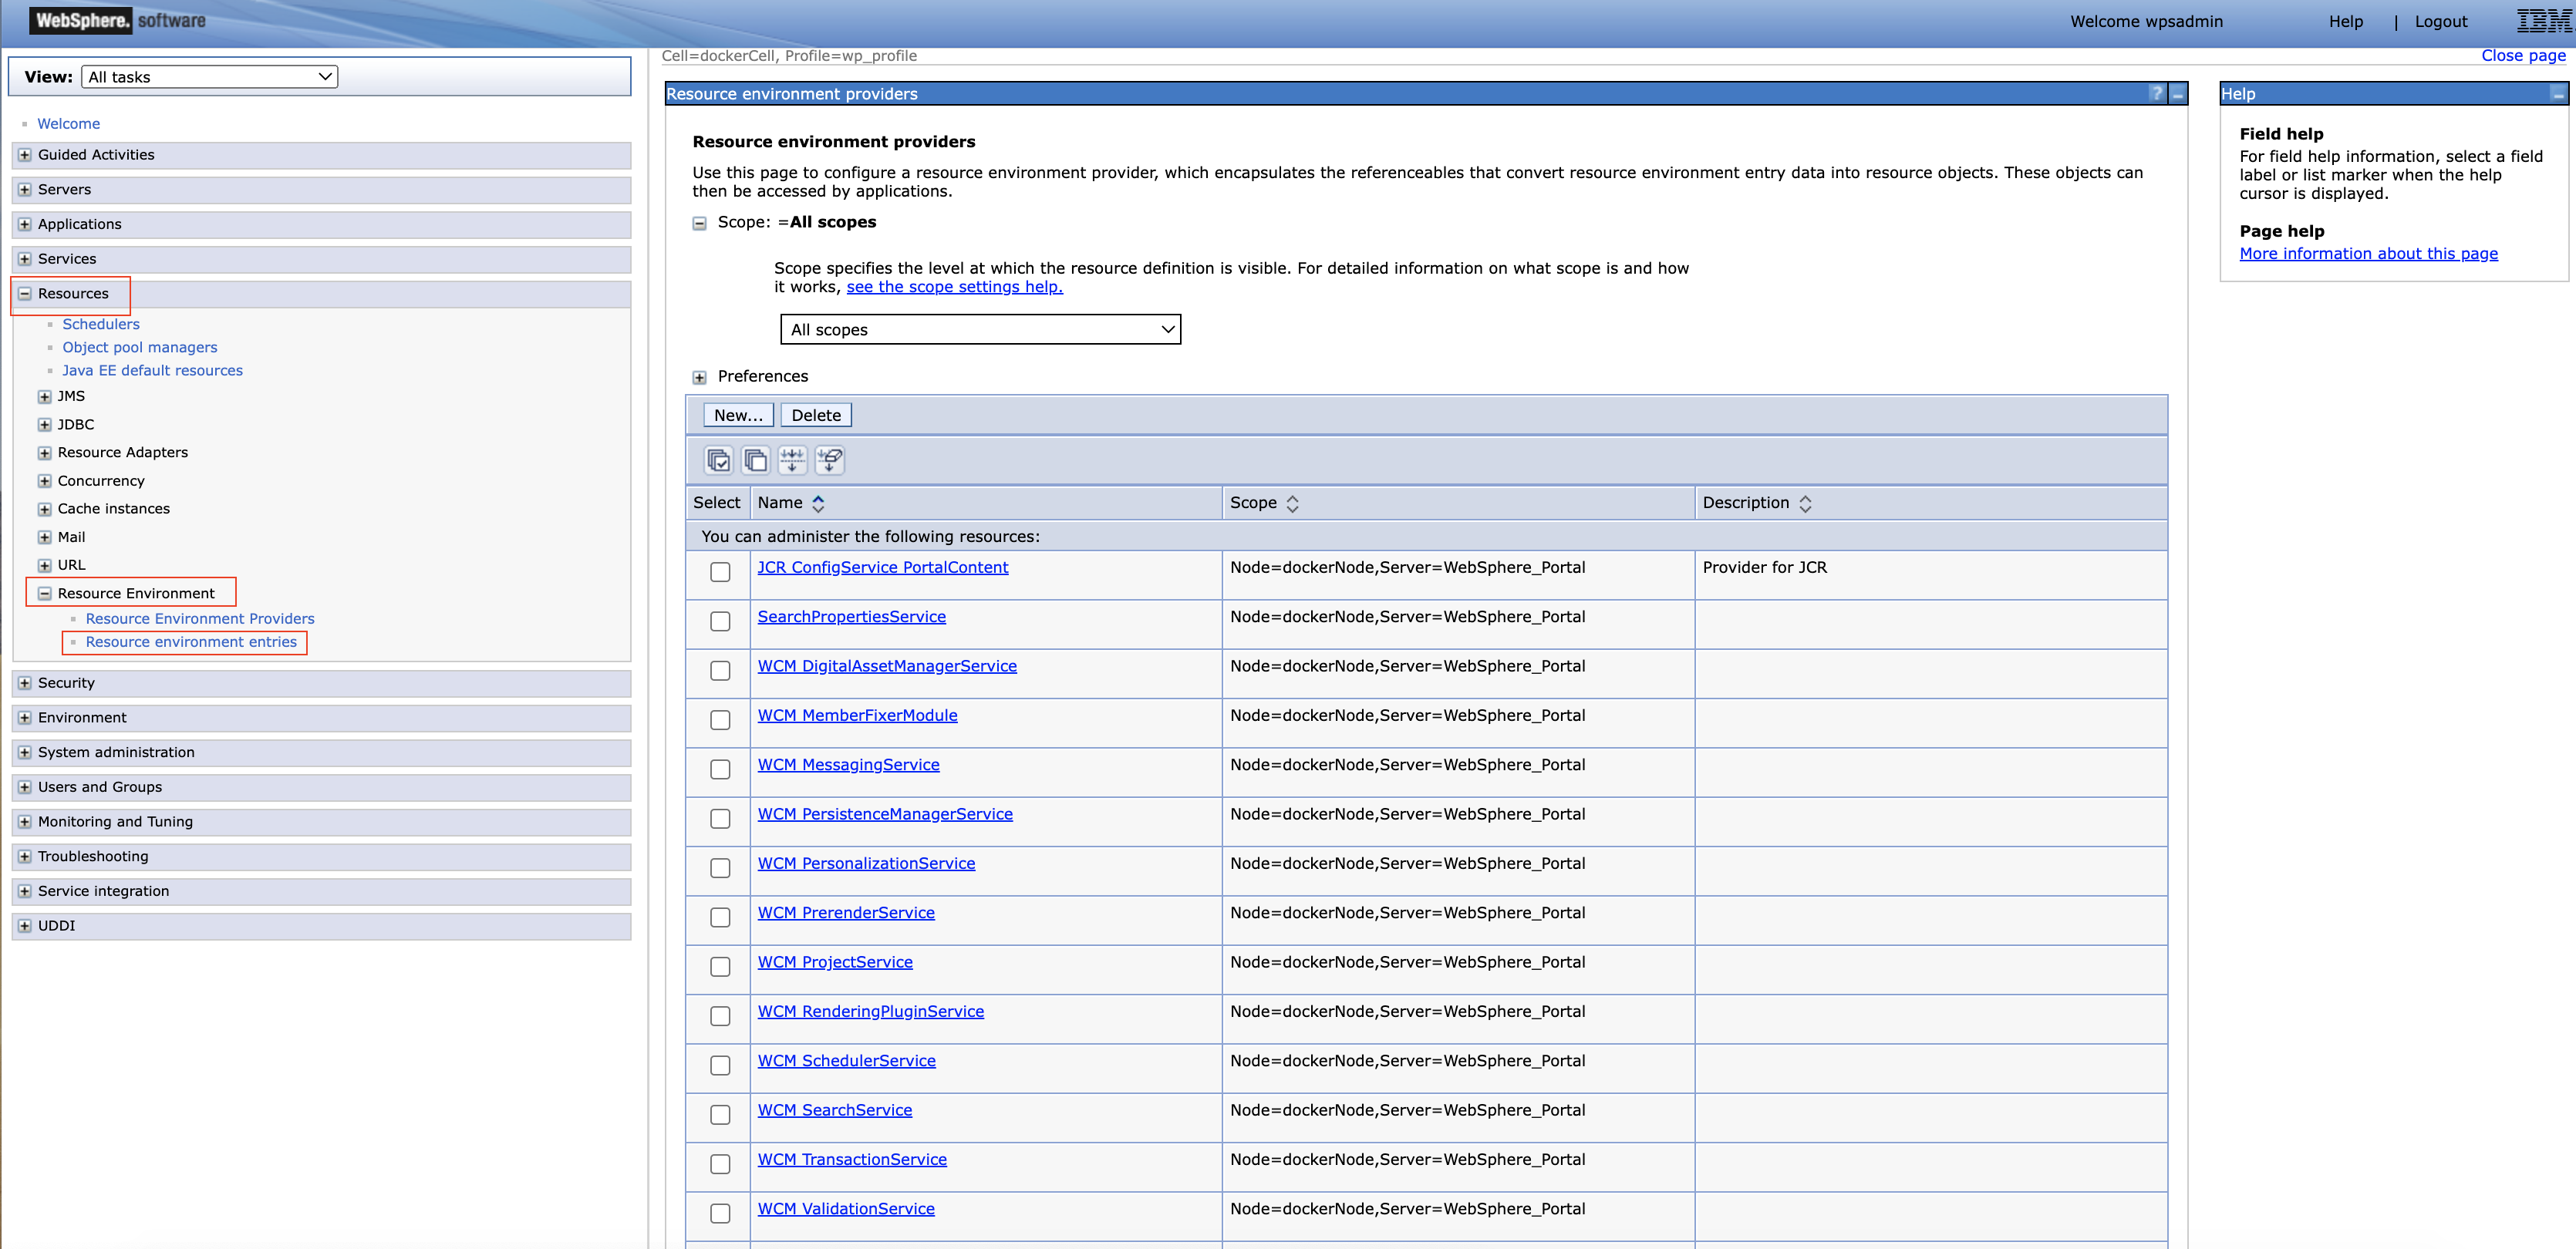Click the Deselect all items icon
This screenshot has width=2576, height=1249.
[756, 460]
